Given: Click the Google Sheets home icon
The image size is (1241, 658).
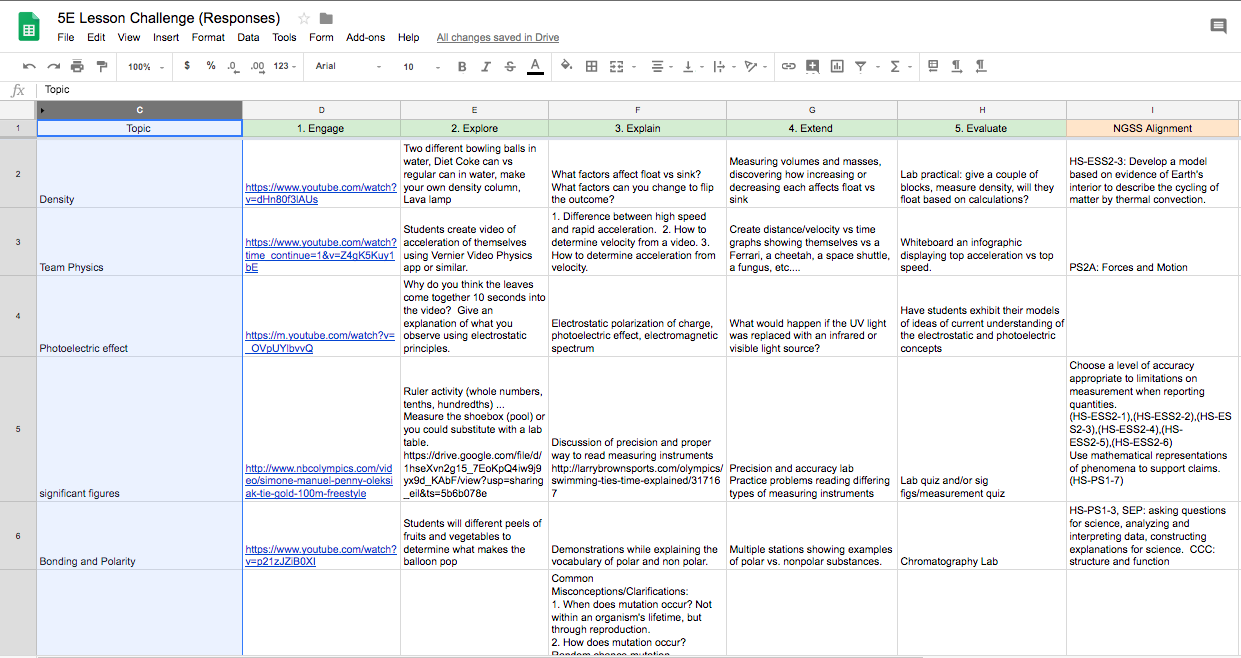Looking at the screenshot, I should (29, 27).
